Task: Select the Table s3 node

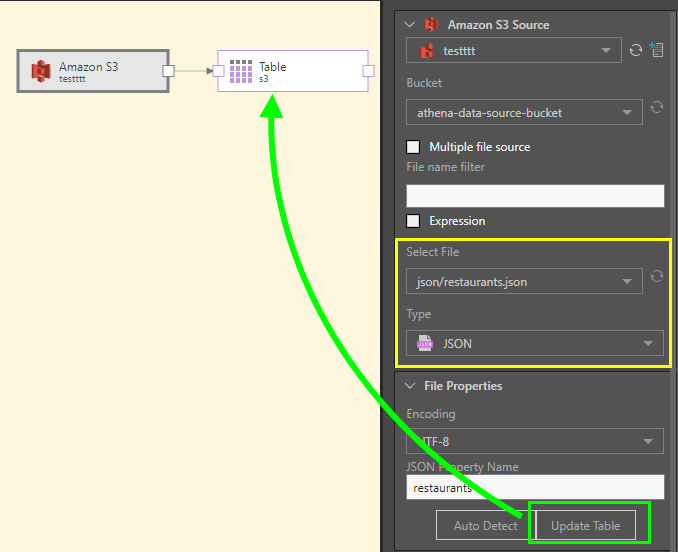Action: pos(290,71)
